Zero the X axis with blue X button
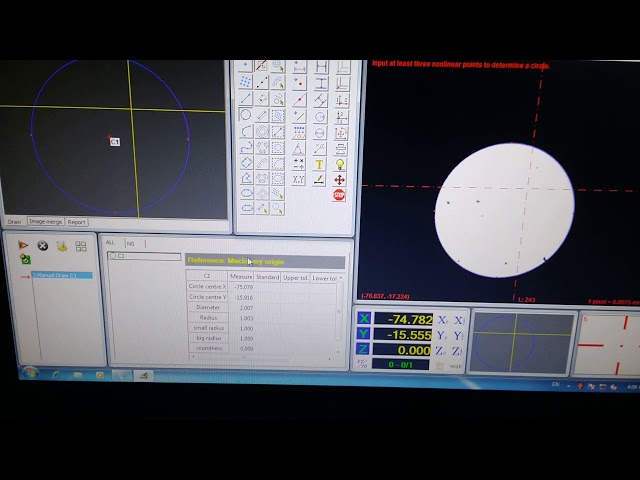 click(364, 318)
